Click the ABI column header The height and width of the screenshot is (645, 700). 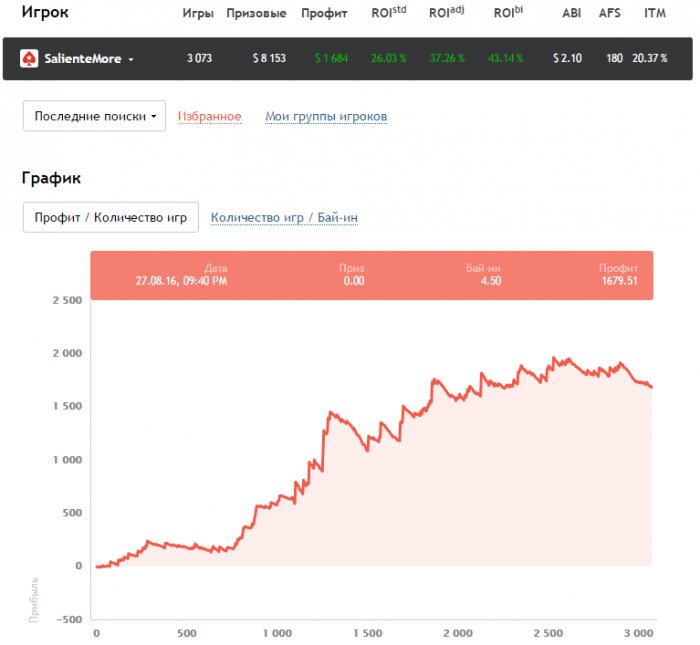click(571, 14)
